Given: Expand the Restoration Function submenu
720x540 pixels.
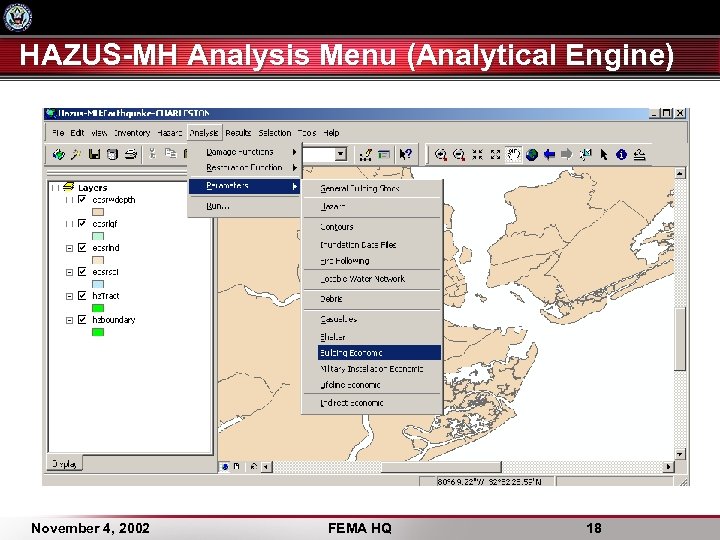Looking at the screenshot, I should pos(244,168).
